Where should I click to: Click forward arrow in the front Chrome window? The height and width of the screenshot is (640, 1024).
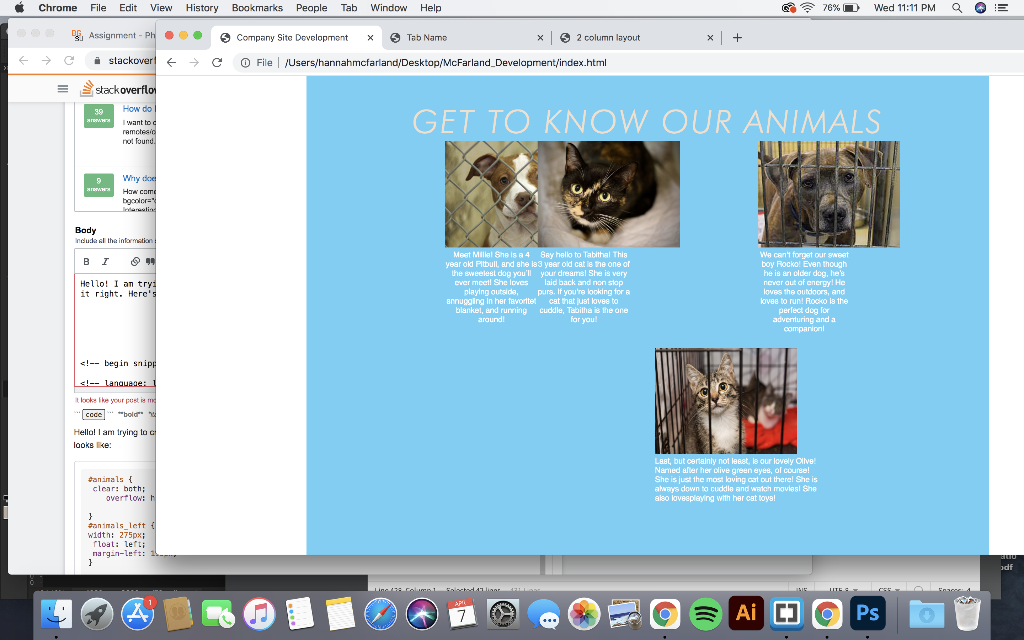[194, 63]
